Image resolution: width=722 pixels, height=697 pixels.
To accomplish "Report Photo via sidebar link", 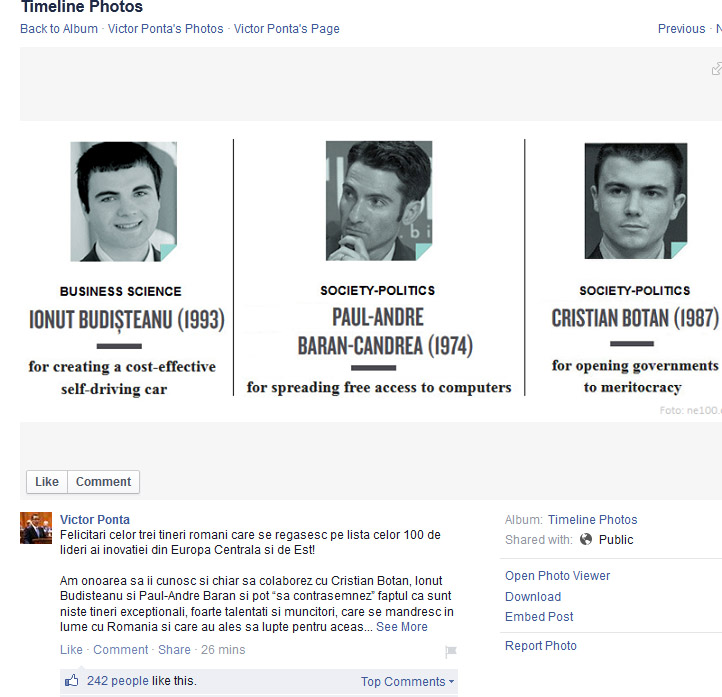I will pyautogui.click(x=541, y=646).
